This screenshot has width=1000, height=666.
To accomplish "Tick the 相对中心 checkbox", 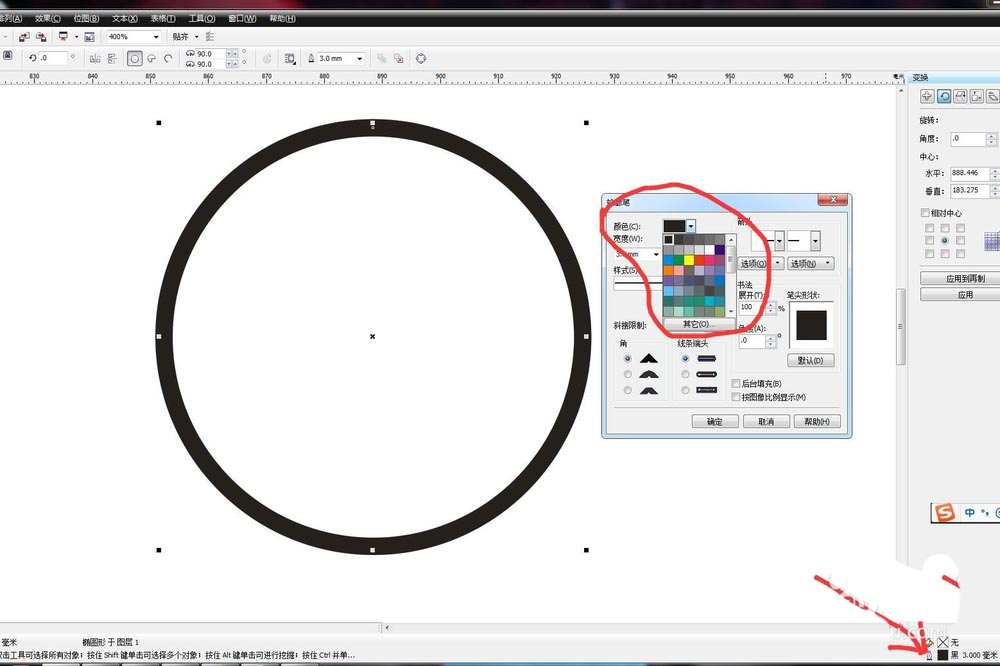I will pyautogui.click(x=925, y=212).
